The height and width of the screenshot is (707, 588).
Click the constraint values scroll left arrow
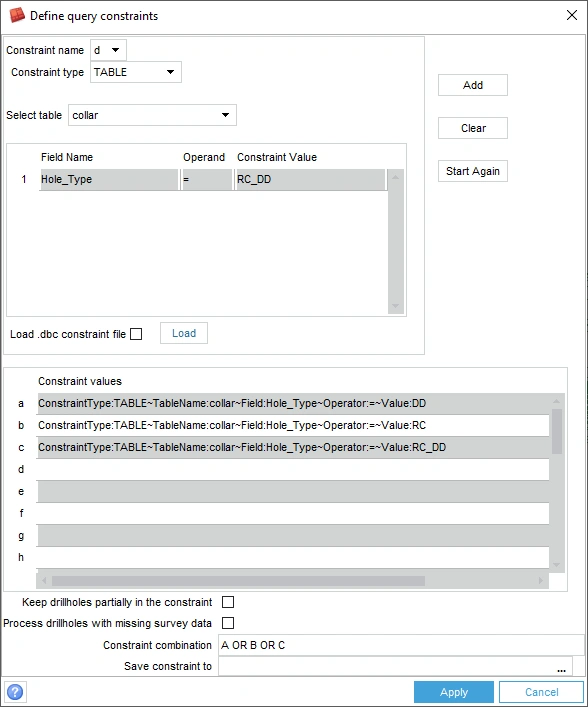tap(44, 581)
